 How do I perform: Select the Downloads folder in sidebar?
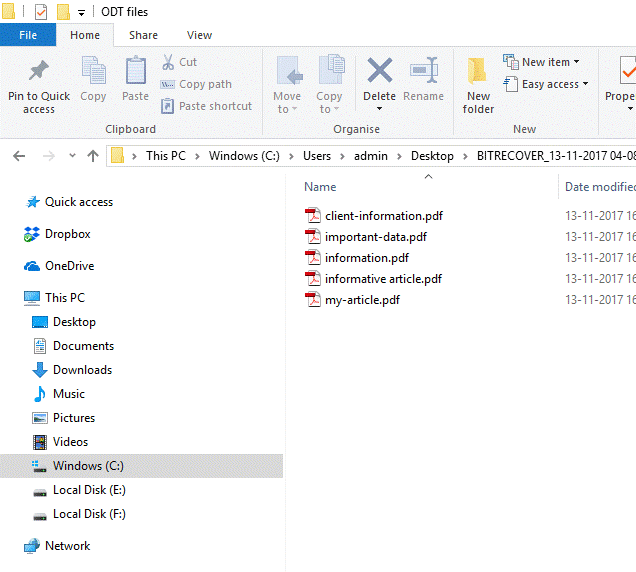(82, 370)
